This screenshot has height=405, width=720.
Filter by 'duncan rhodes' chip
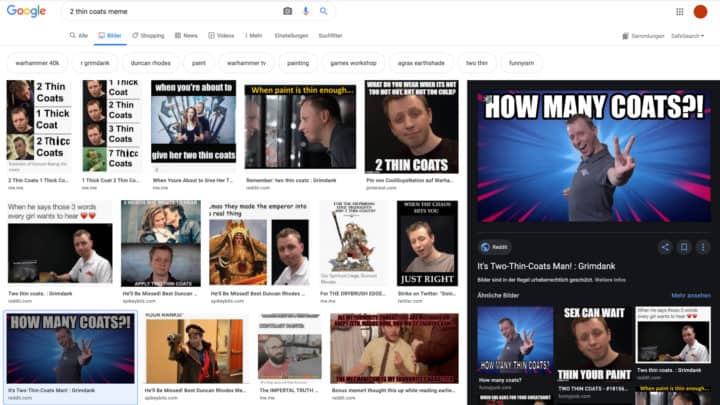click(x=151, y=63)
